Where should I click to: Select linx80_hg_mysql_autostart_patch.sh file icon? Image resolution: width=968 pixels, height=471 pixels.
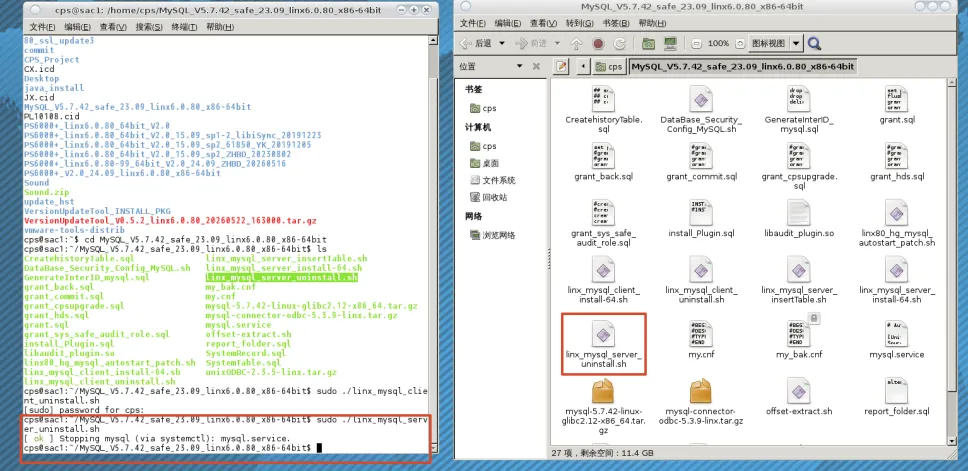tap(896, 212)
